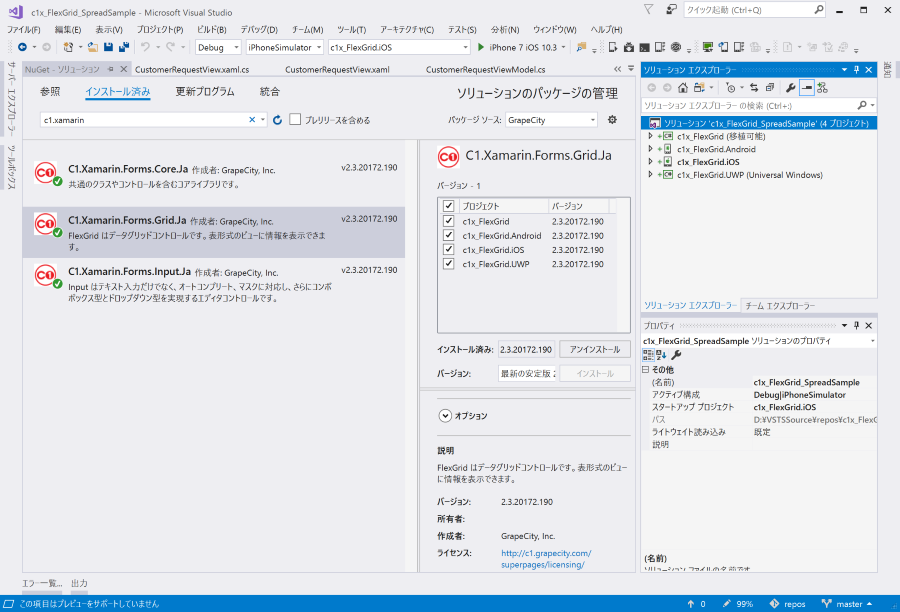This screenshot has height=612, width=900.
Task: Toggle the Include prerelease checkbox
Action: [x=295, y=119]
